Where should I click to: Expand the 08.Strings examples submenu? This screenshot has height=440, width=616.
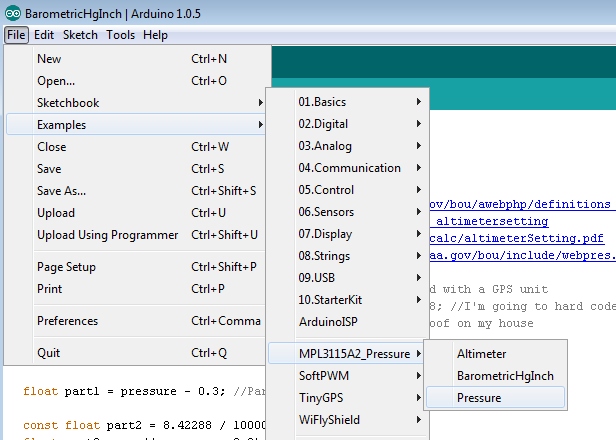[x=348, y=256]
